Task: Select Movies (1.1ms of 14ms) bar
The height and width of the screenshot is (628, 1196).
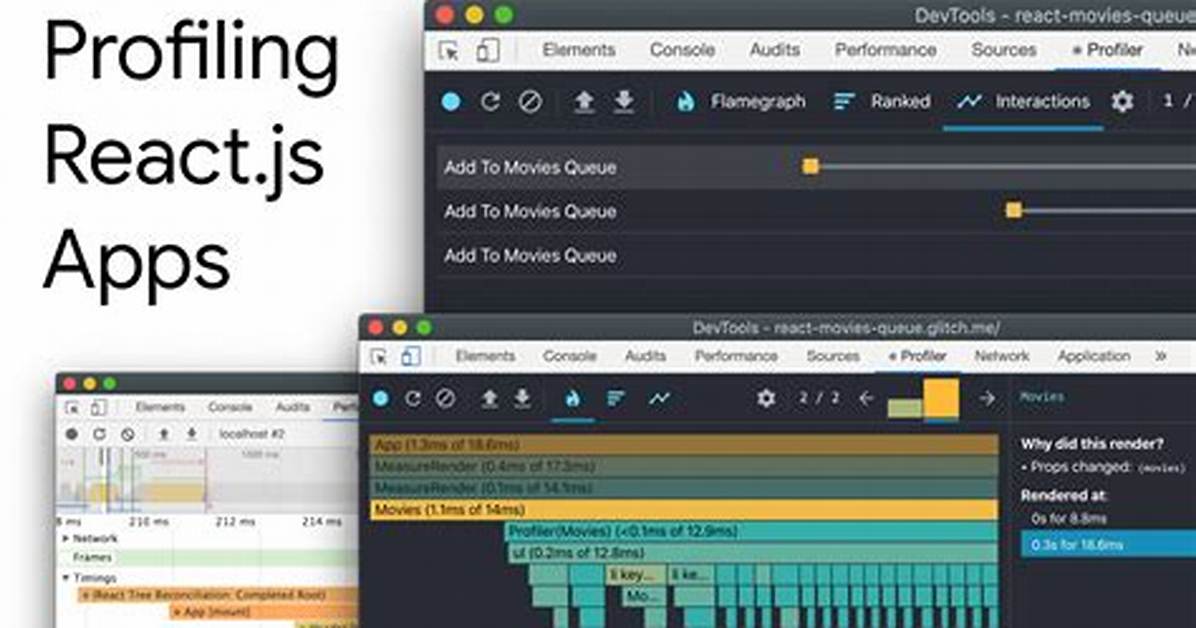Action: click(684, 510)
